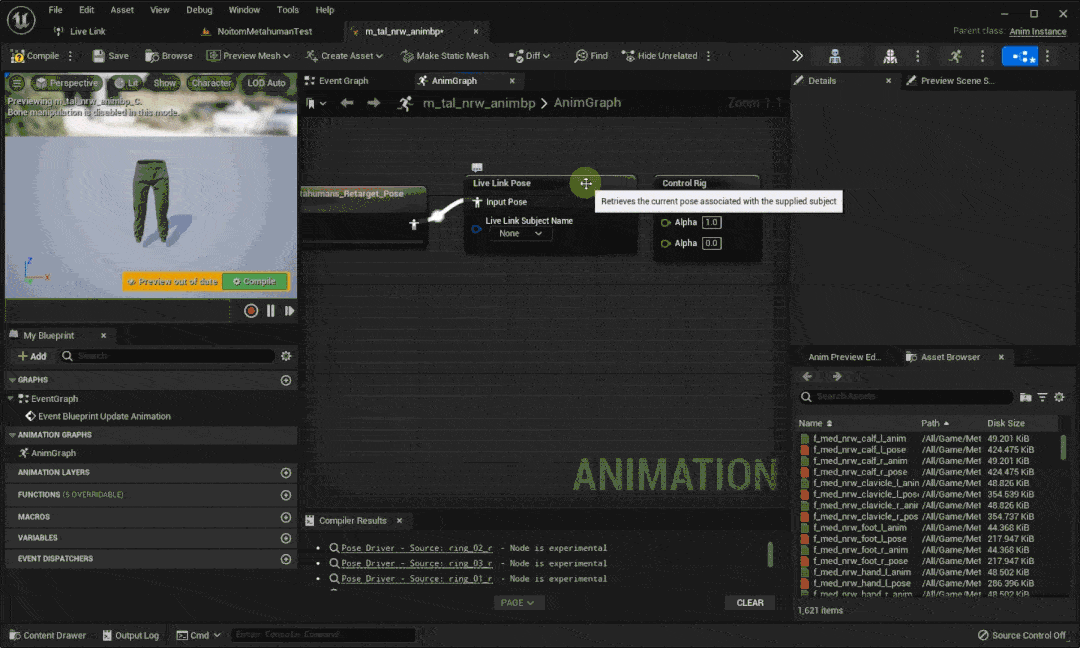Open My Blueprint settings gear

[x=286, y=356]
